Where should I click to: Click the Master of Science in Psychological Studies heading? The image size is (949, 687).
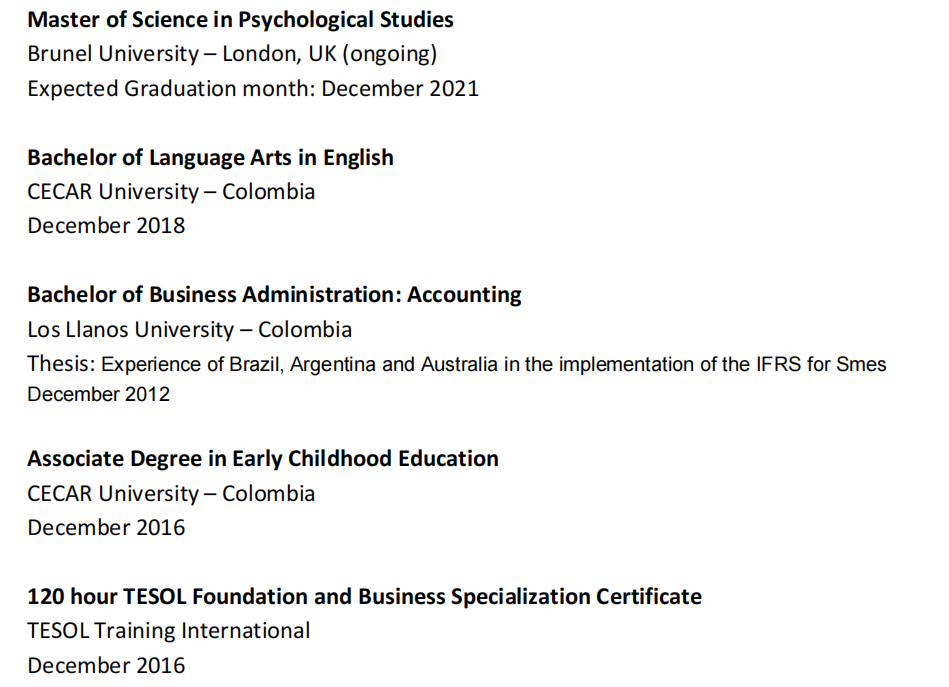(x=240, y=20)
